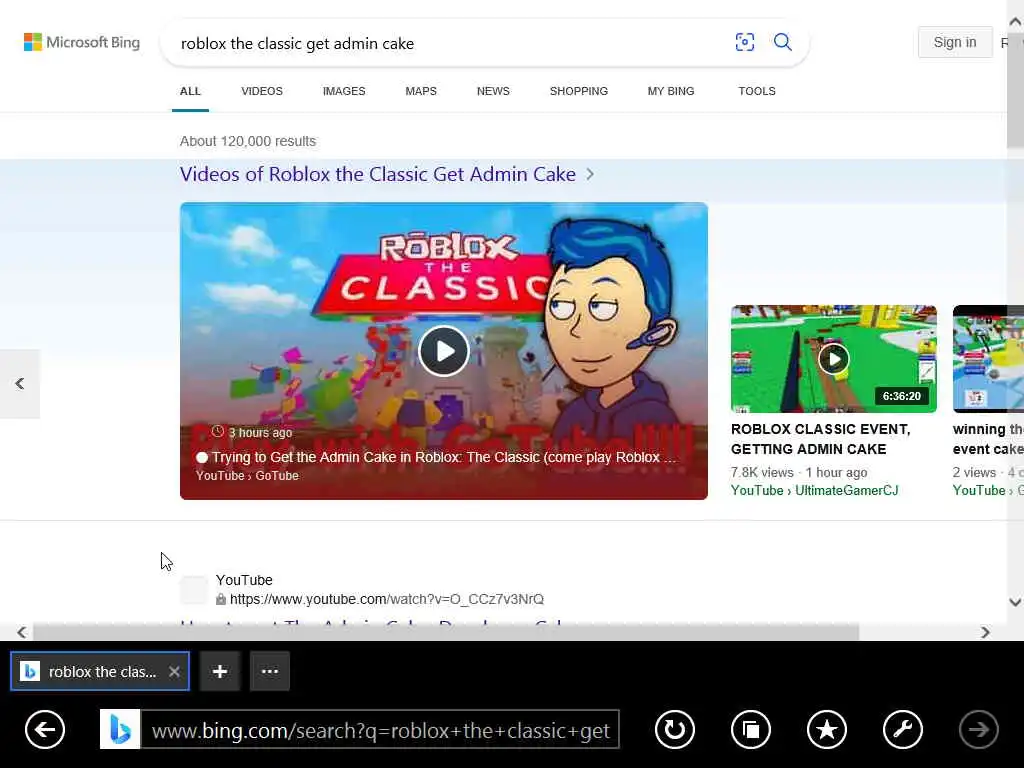Play the large GoTube featured video
Viewport: 1024px width, 768px height.
444,351
